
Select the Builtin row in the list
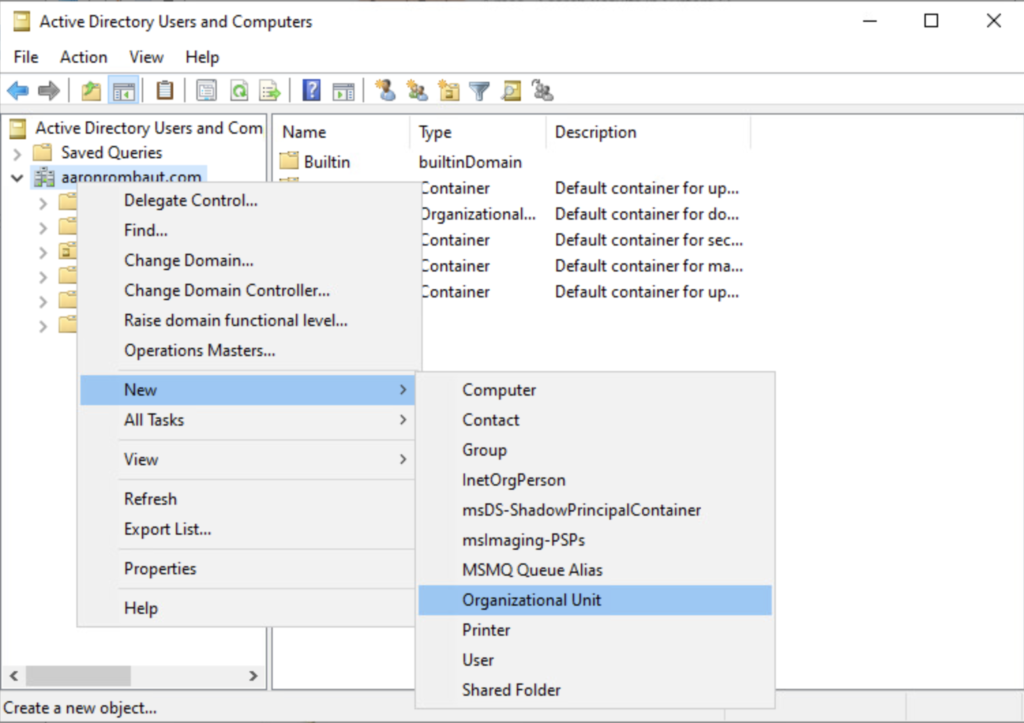327,161
